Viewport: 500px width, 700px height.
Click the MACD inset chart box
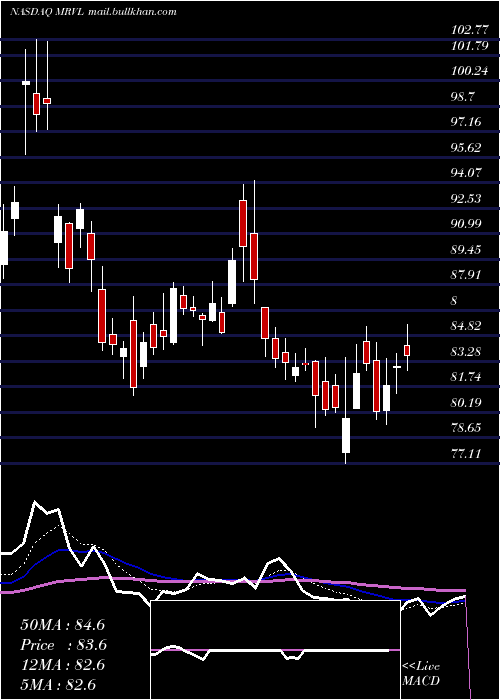[275, 650]
